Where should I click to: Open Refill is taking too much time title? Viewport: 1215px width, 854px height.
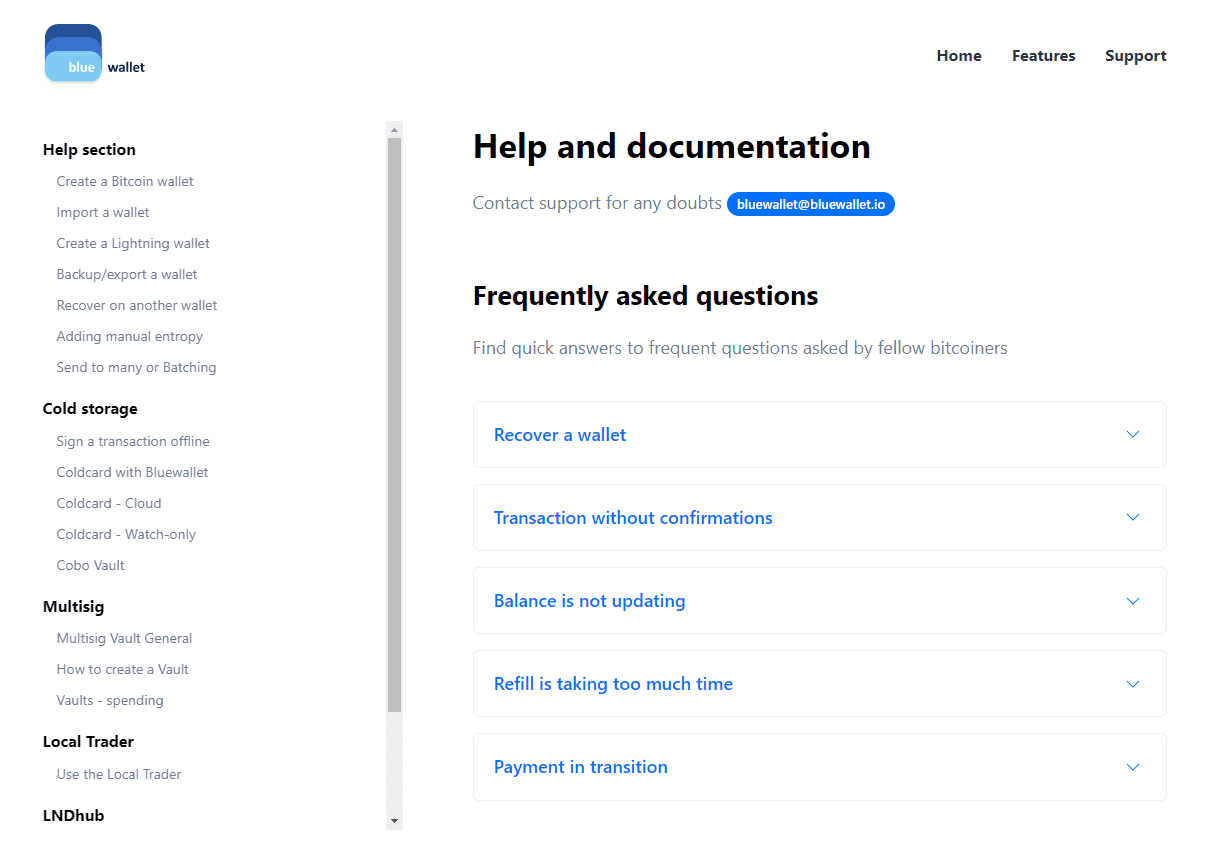[x=613, y=684]
